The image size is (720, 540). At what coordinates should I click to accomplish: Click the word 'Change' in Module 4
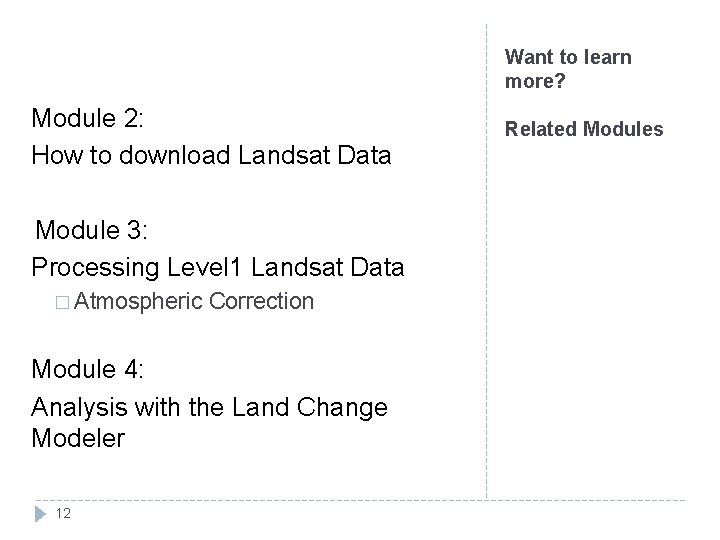(342, 408)
